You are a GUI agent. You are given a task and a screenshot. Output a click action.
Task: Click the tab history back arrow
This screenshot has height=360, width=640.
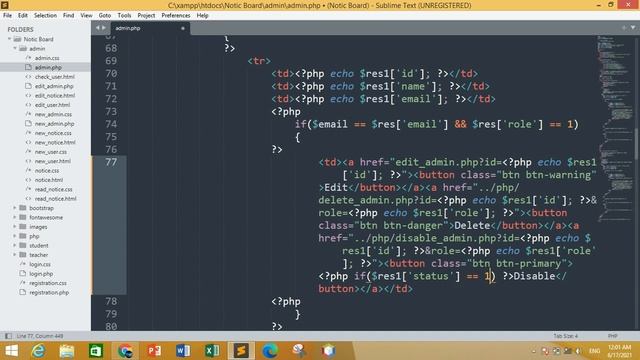coord(98,28)
